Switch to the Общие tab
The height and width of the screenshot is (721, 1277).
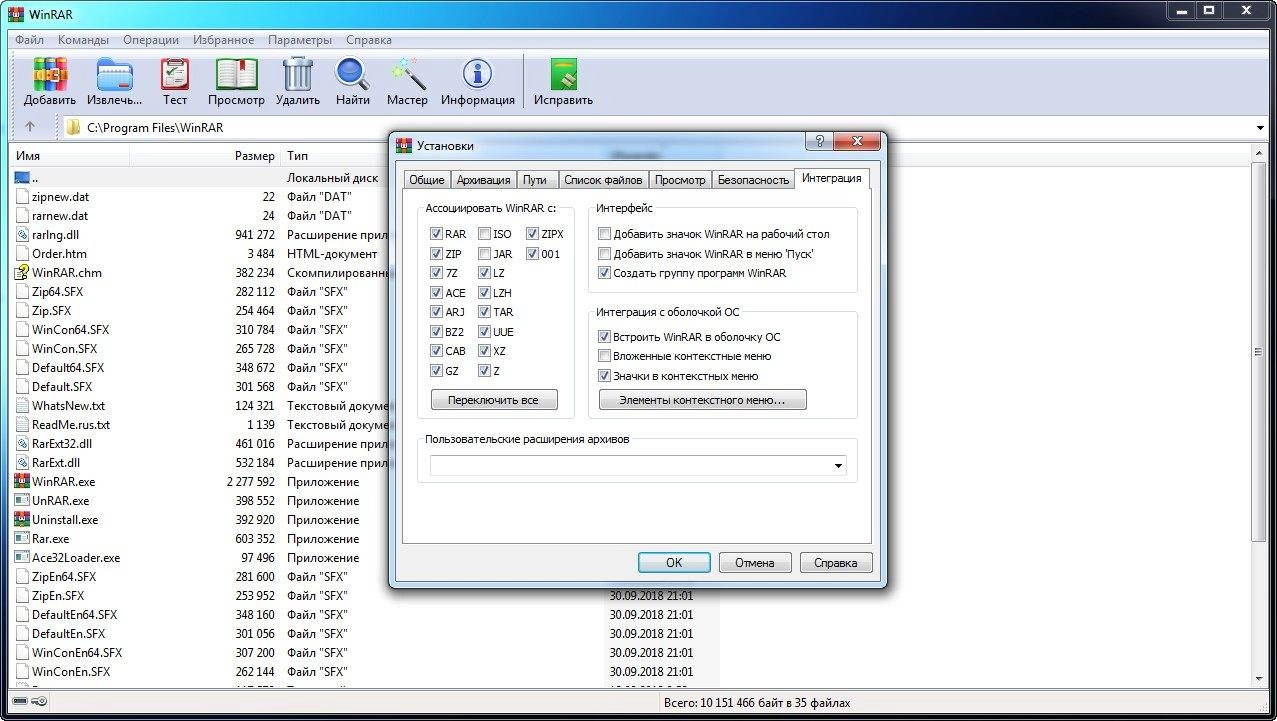(x=427, y=180)
